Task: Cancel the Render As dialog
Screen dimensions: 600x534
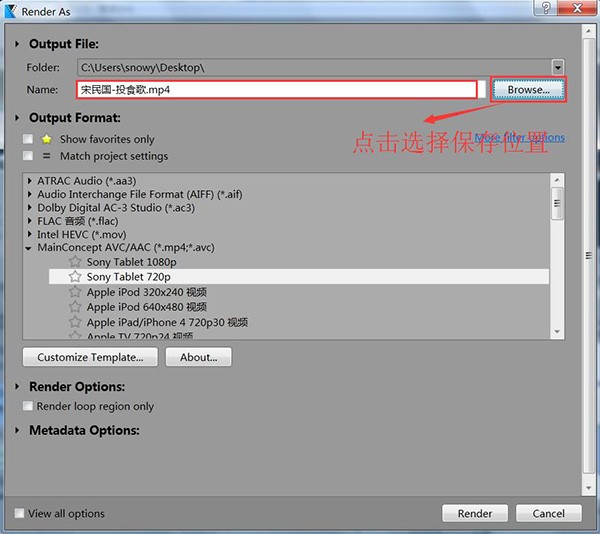Action: click(x=548, y=513)
